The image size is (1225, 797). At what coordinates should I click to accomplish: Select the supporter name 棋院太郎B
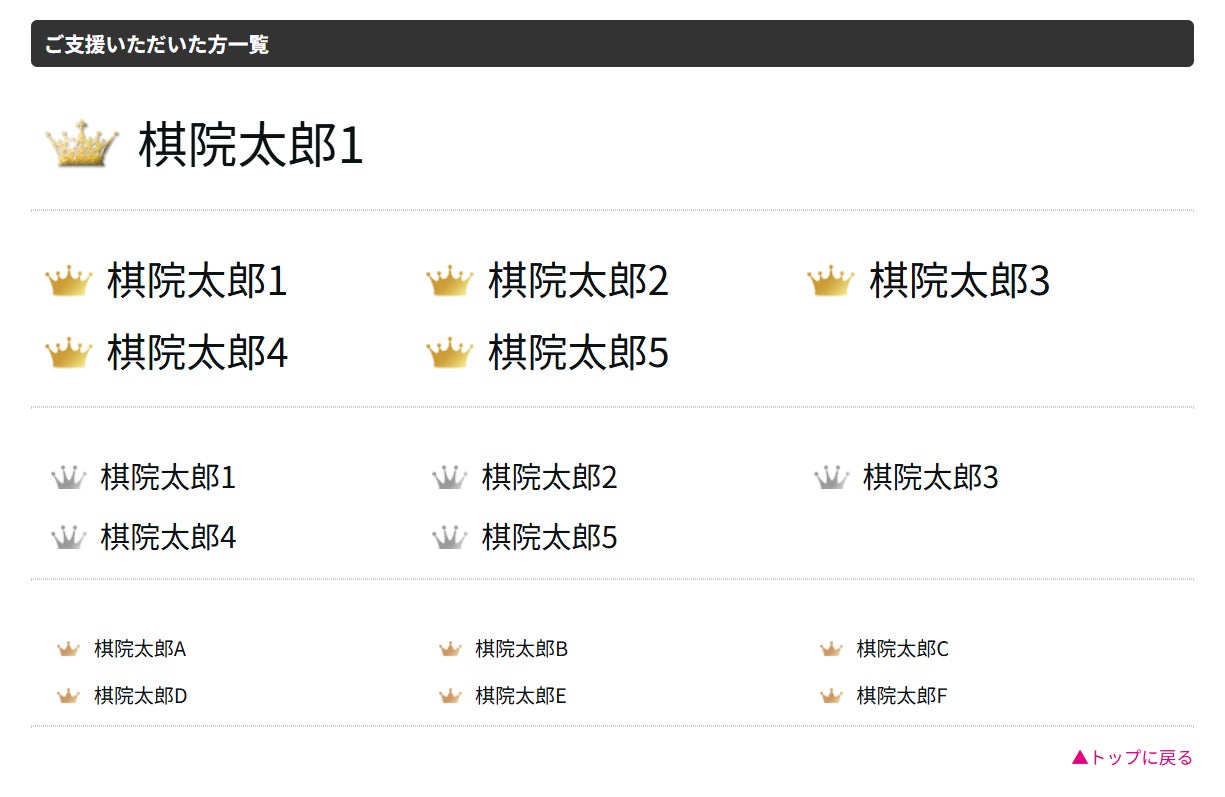(521, 650)
